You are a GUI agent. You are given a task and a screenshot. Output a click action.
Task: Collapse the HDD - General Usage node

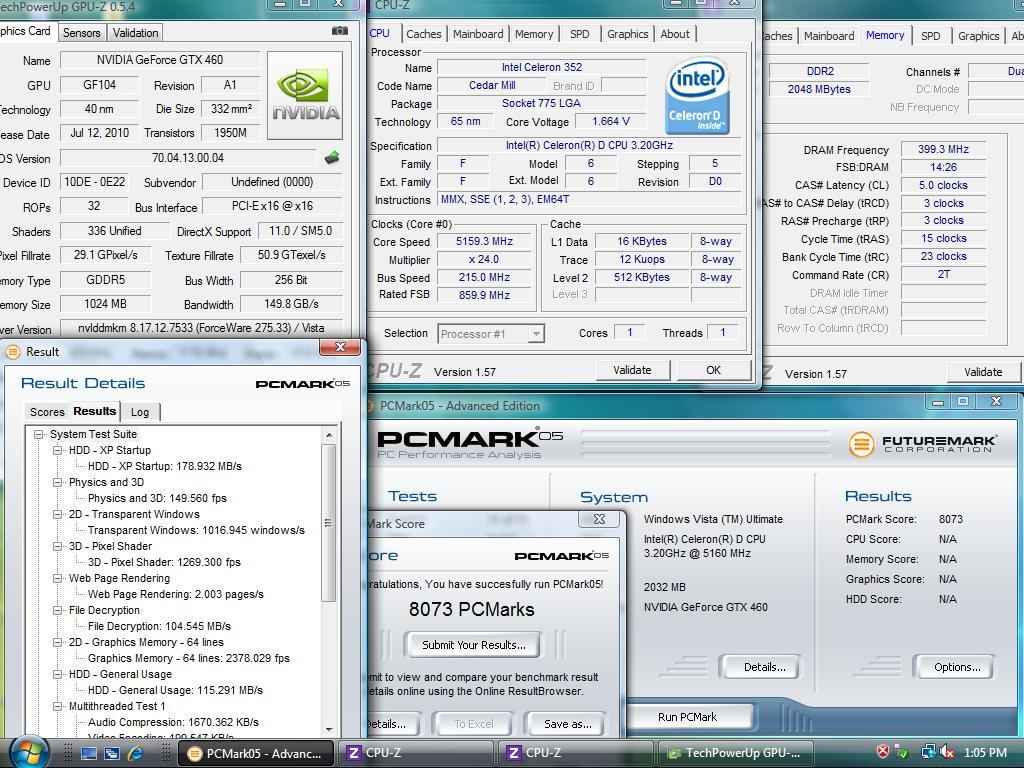[58, 675]
